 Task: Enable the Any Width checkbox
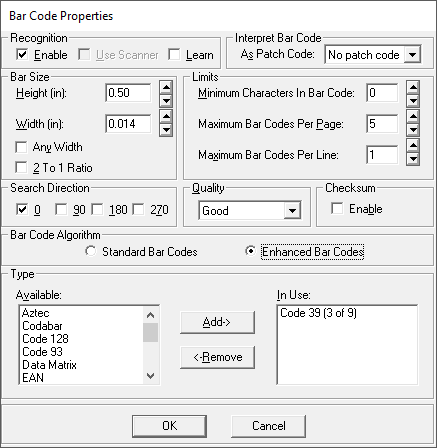(21, 147)
